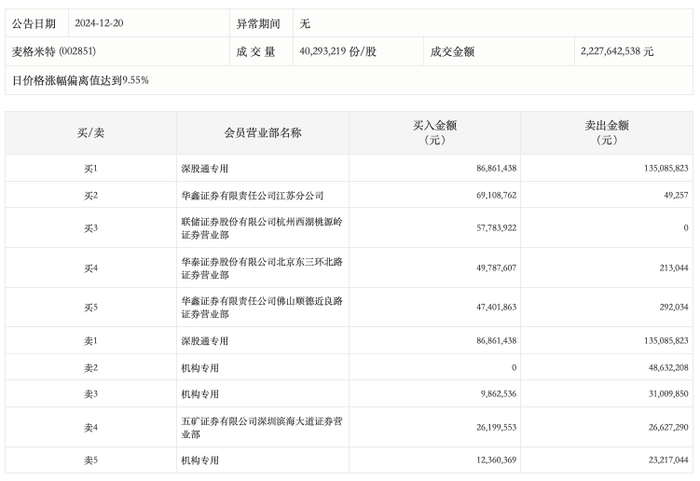Click sell amount 48,632,208

pos(668,368)
